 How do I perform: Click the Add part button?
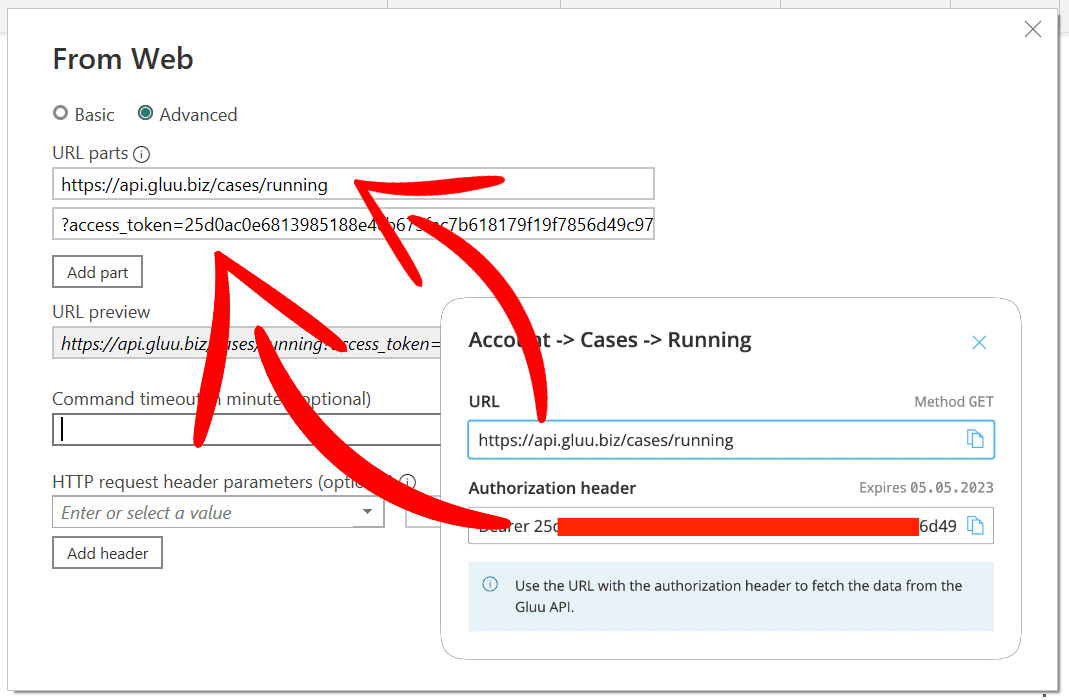coord(97,271)
